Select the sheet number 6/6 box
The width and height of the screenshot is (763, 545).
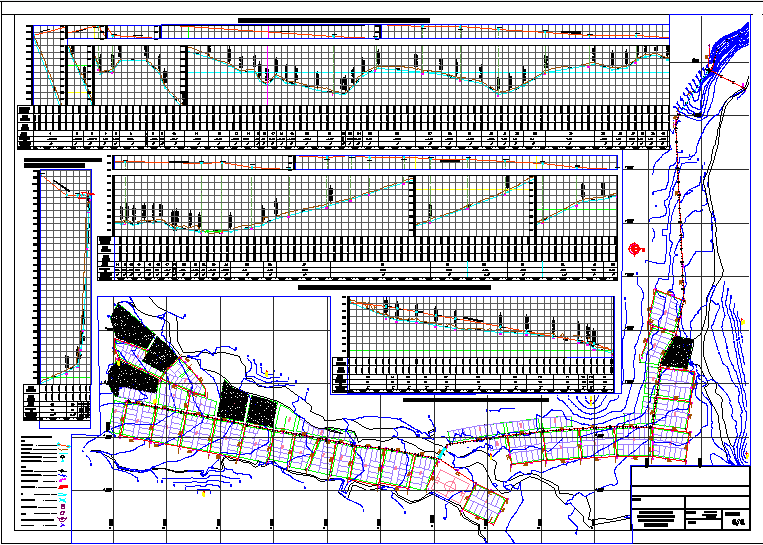point(738,520)
